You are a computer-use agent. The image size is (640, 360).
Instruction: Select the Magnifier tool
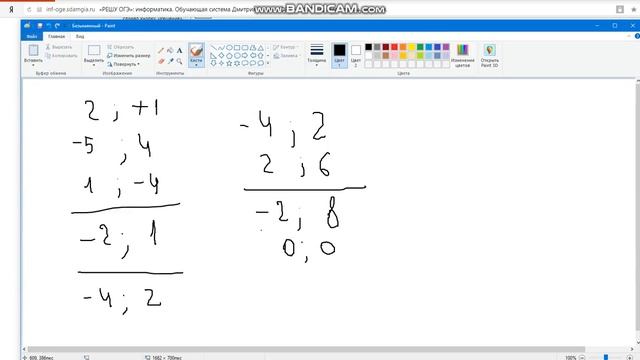coord(179,61)
